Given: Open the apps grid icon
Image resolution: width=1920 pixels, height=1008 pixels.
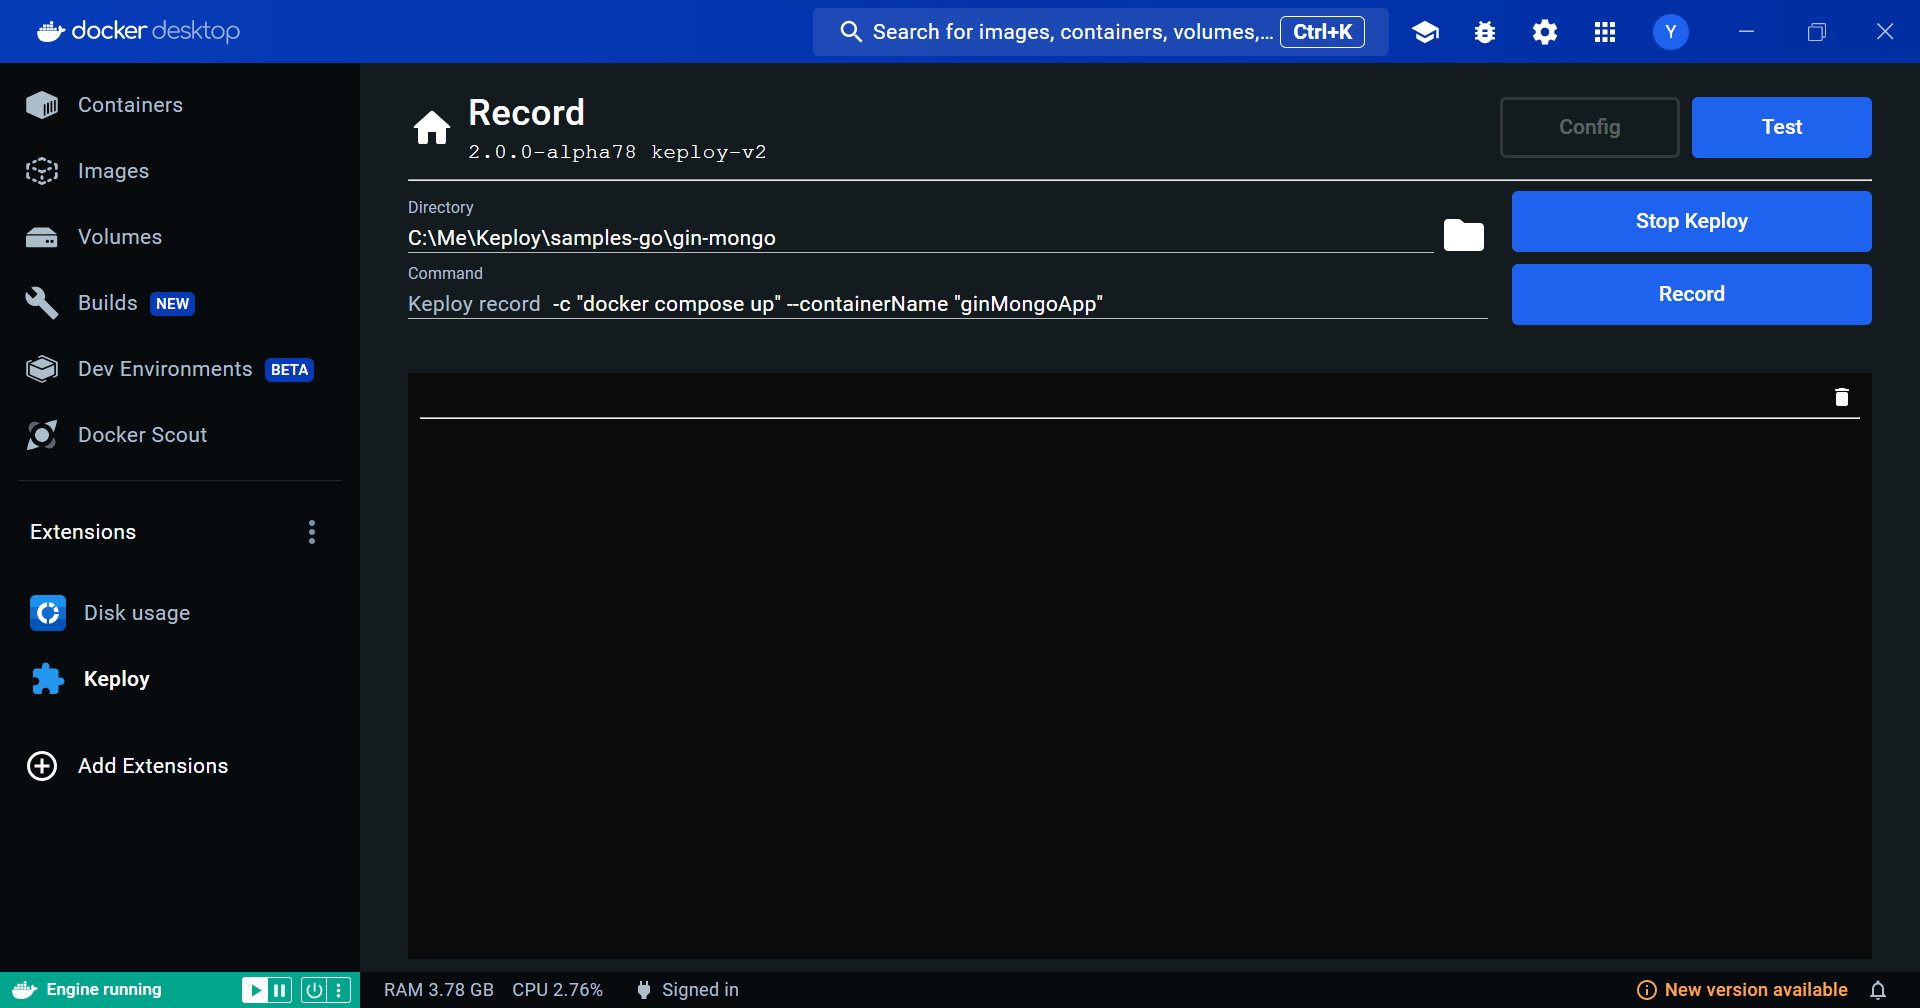Looking at the screenshot, I should [x=1605, y=32].
